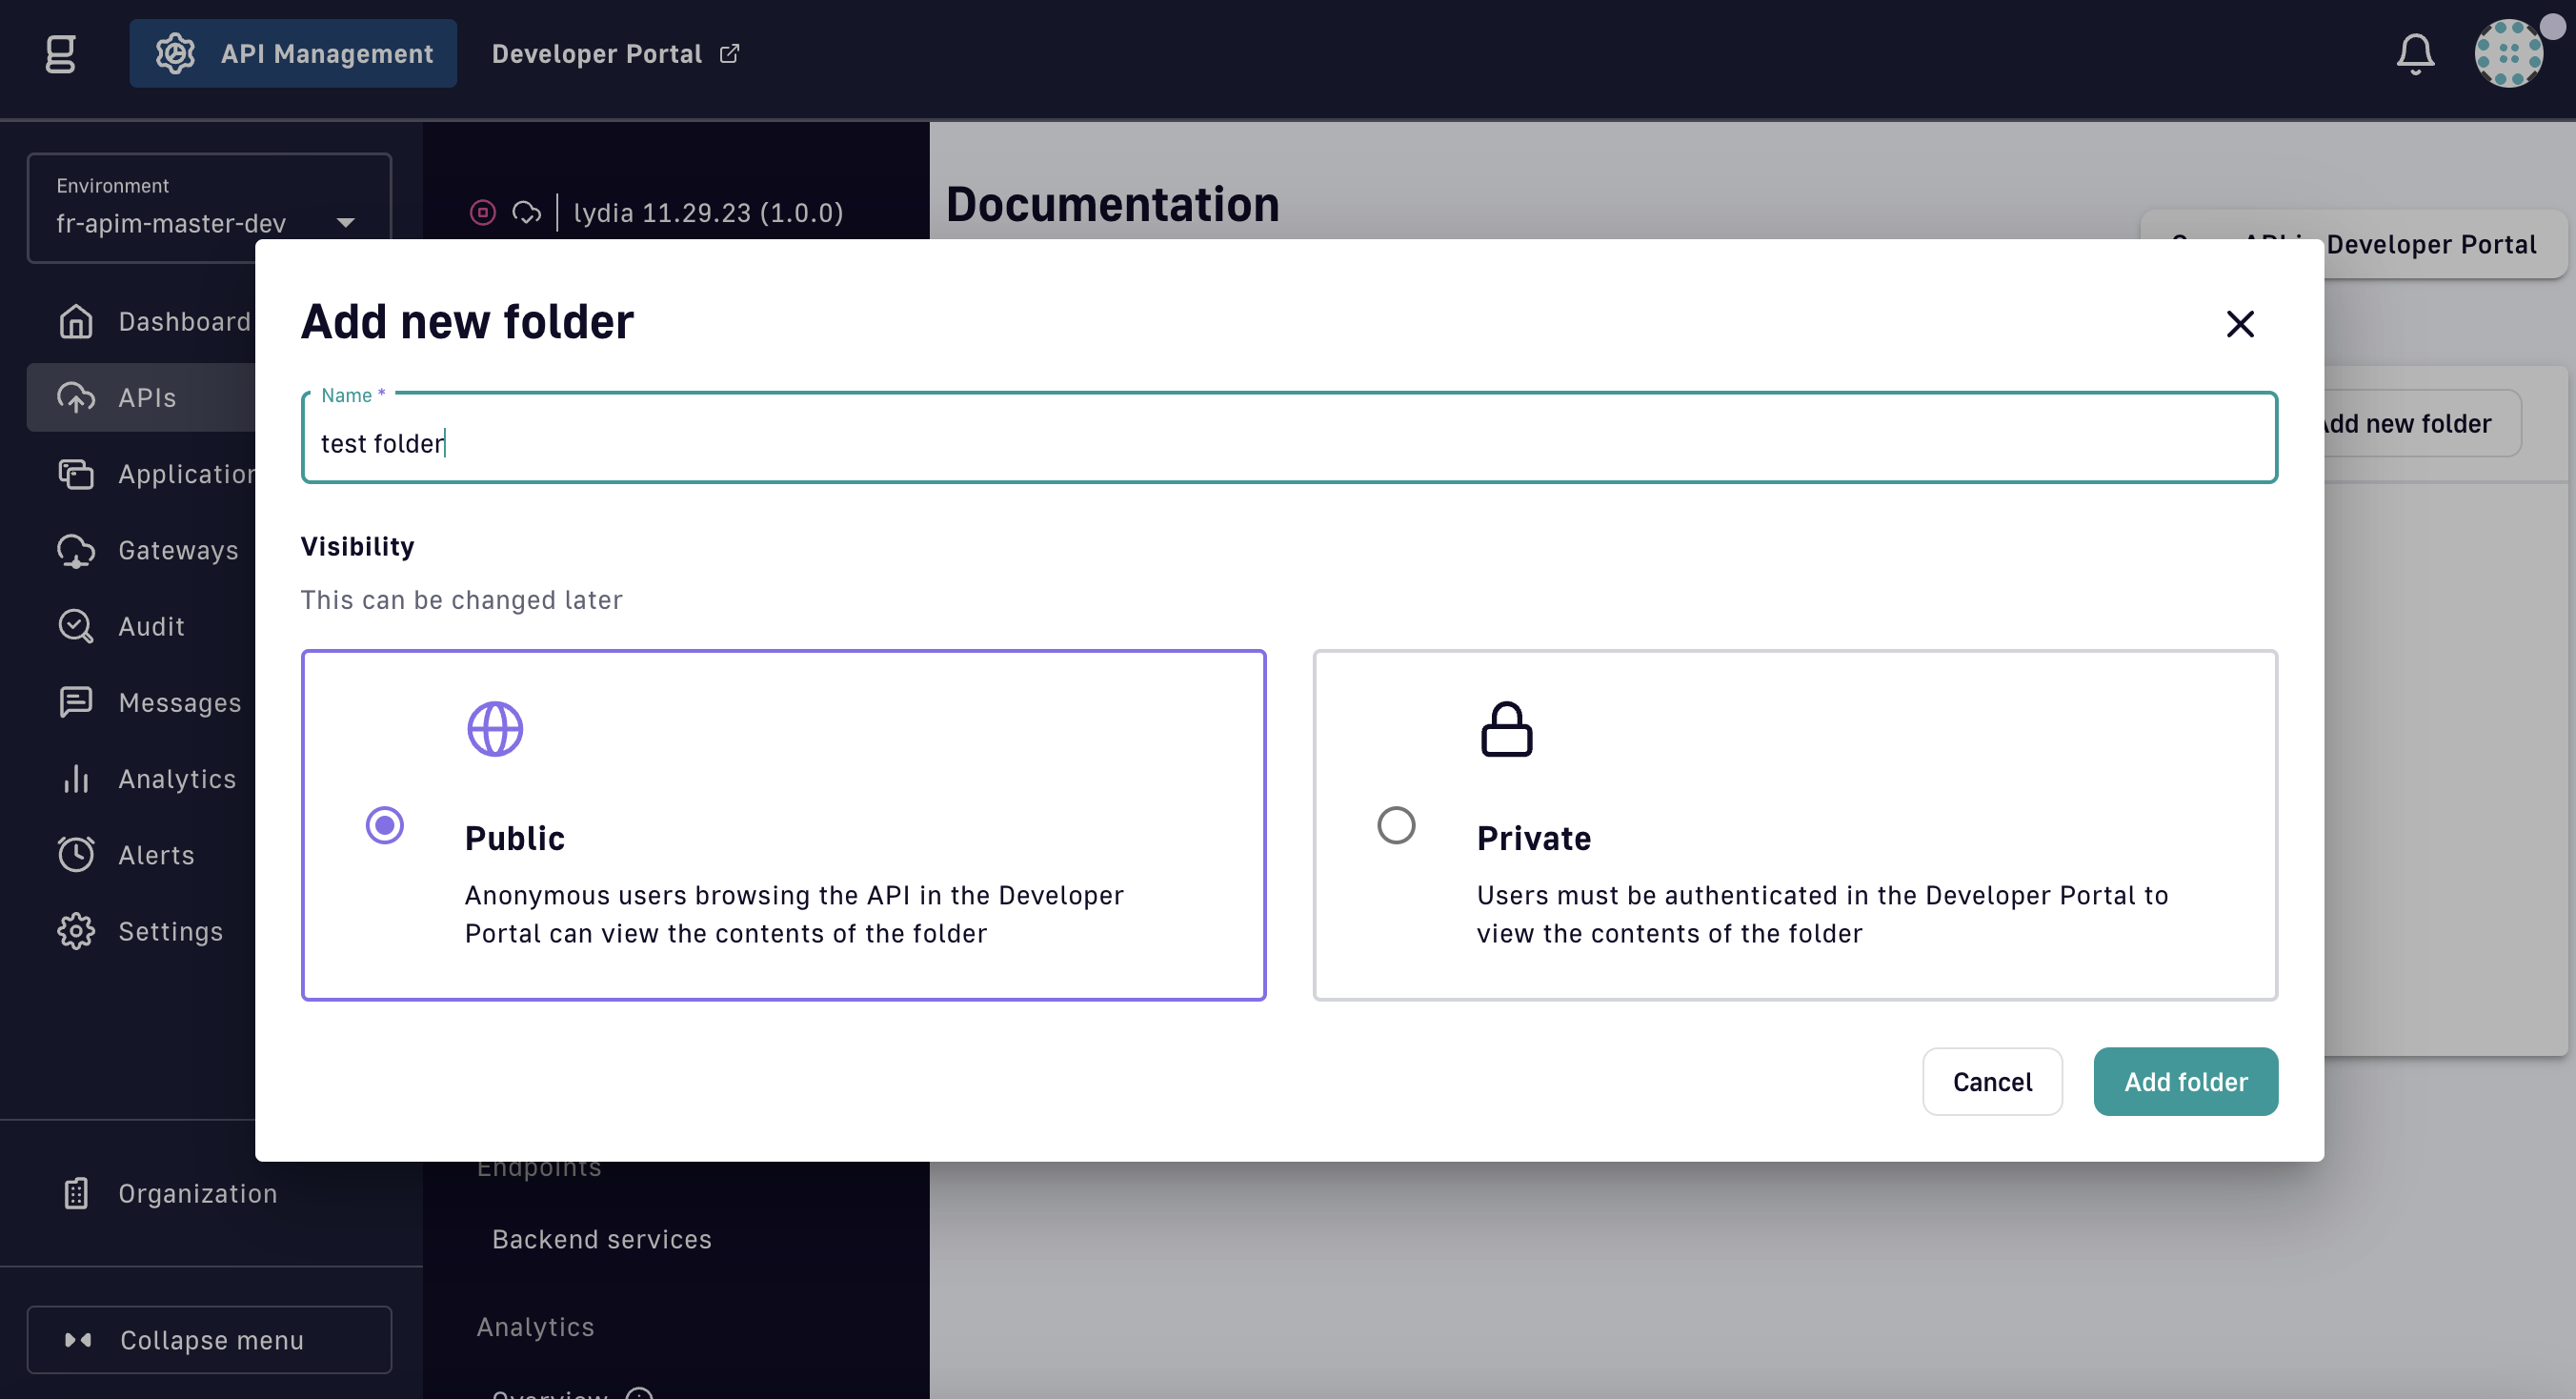Click the Gateways cloud icon
The height and width of the screenshot is (1399, 2576).
pos(76,551)
